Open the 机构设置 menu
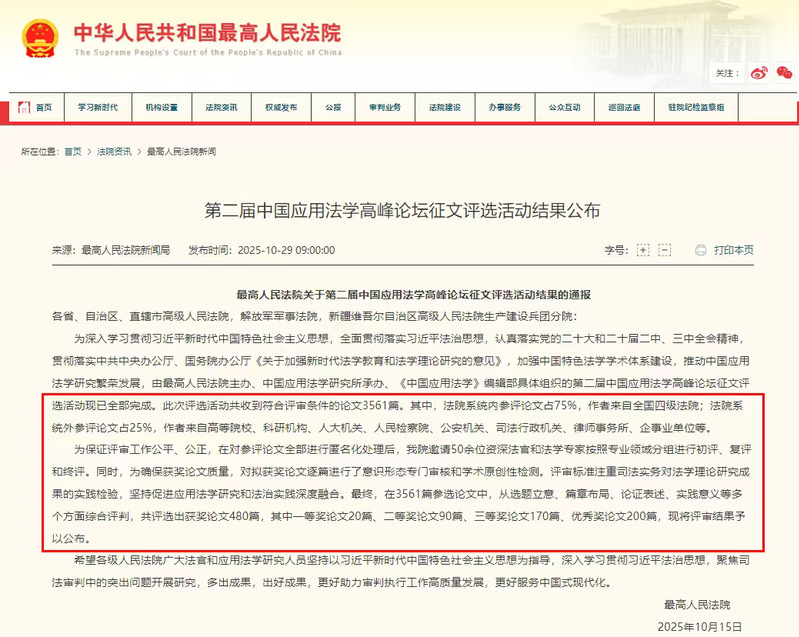Image resolution: width=799 pixels, height=637 pixels. pos(161,107)
